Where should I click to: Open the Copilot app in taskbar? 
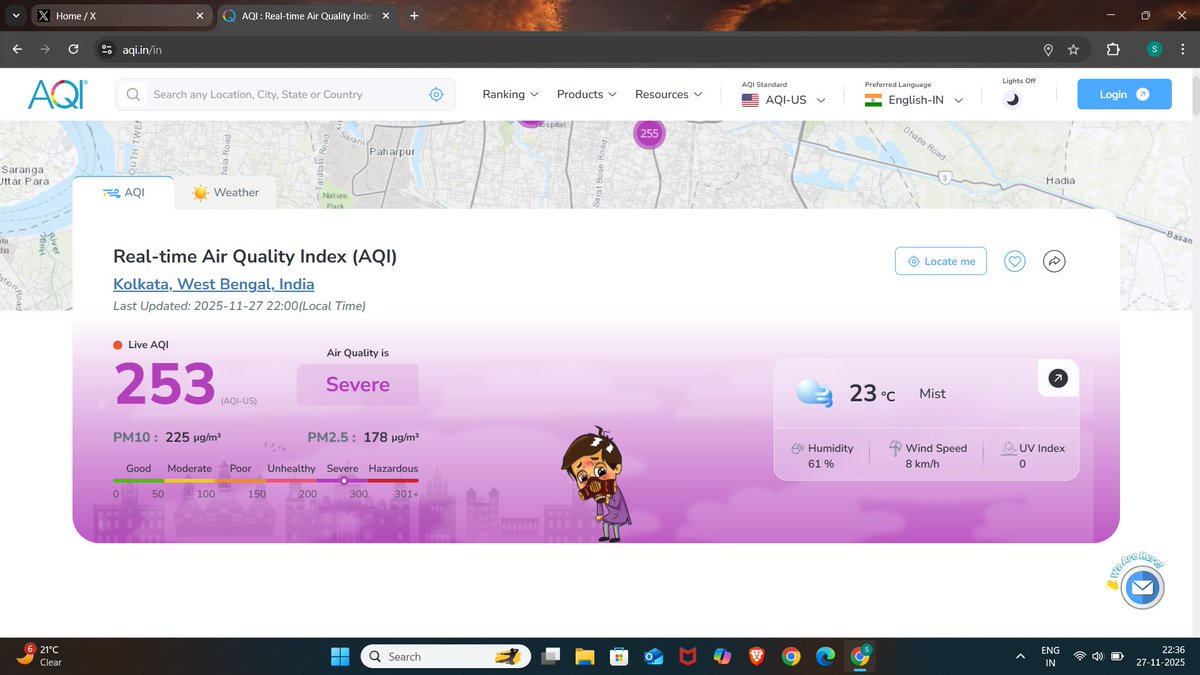(722, 657)
